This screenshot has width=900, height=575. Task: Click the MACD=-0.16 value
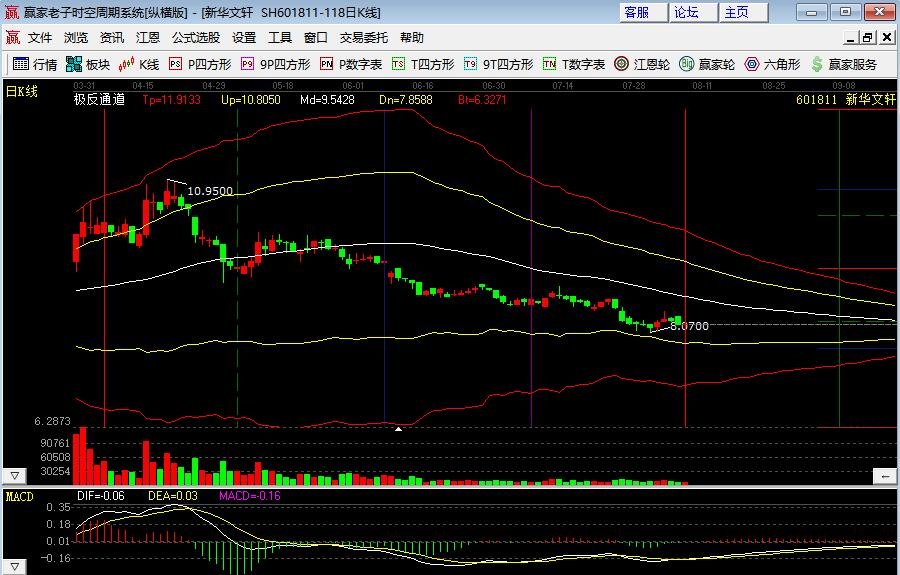(250, 496)
